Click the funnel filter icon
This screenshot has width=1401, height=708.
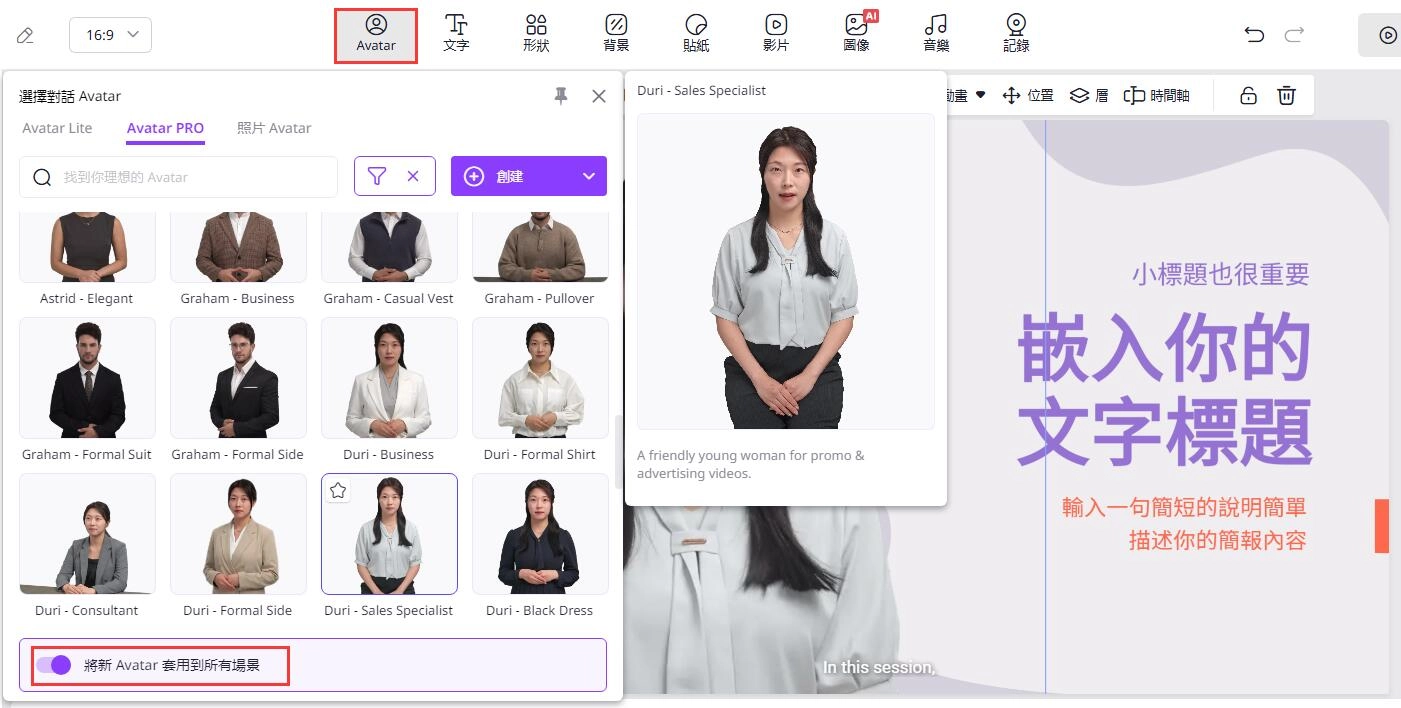pyautogui.click(x=376, y=176)
